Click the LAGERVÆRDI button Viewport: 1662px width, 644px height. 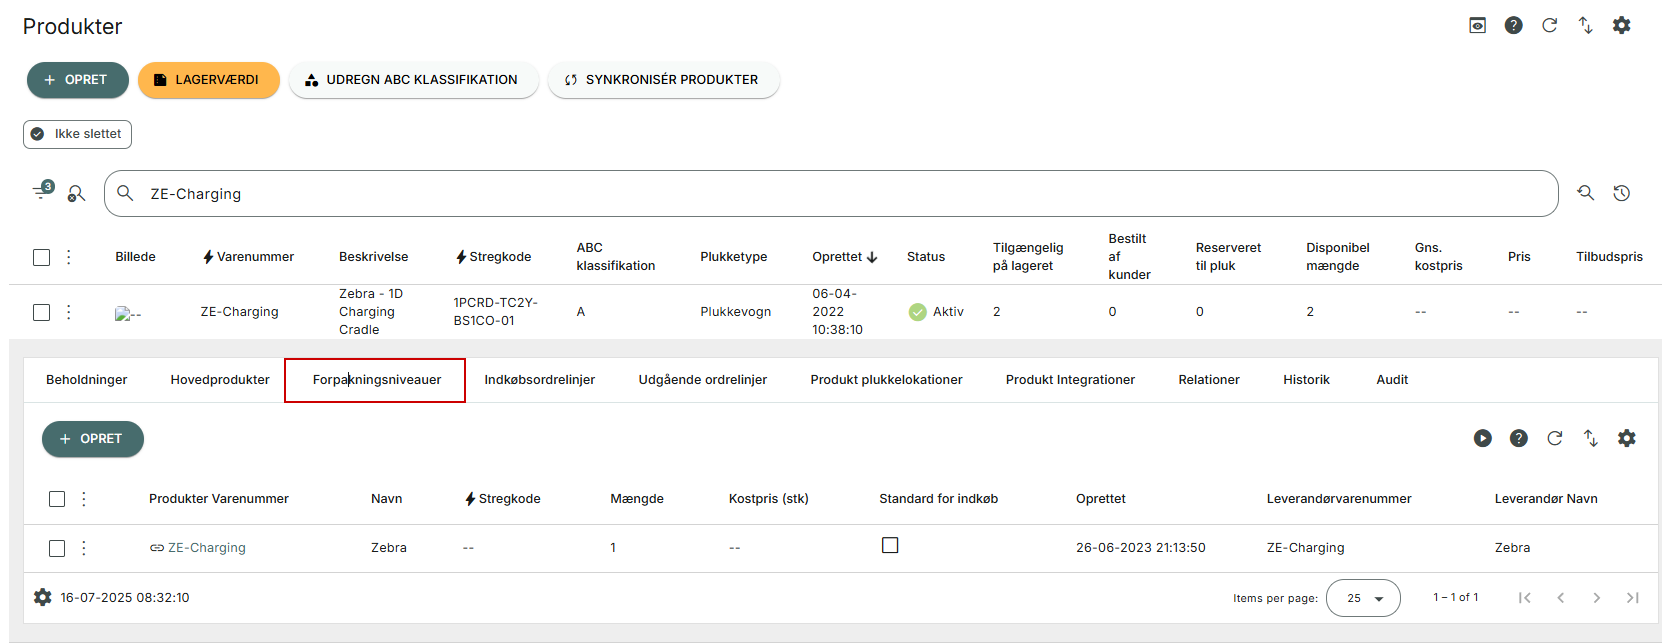209,80
